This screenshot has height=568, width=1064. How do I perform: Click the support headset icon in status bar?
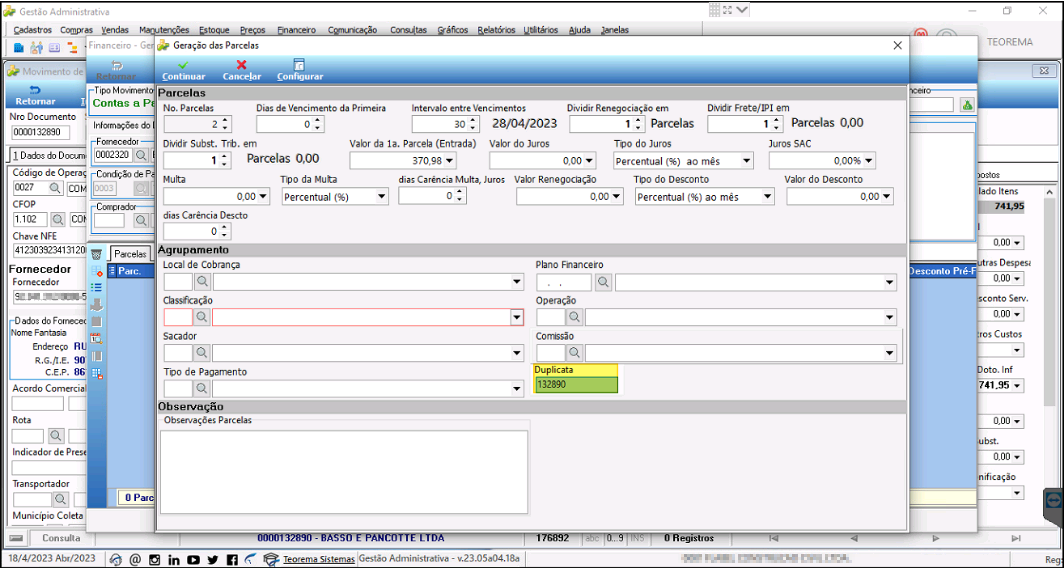(115, 560)
